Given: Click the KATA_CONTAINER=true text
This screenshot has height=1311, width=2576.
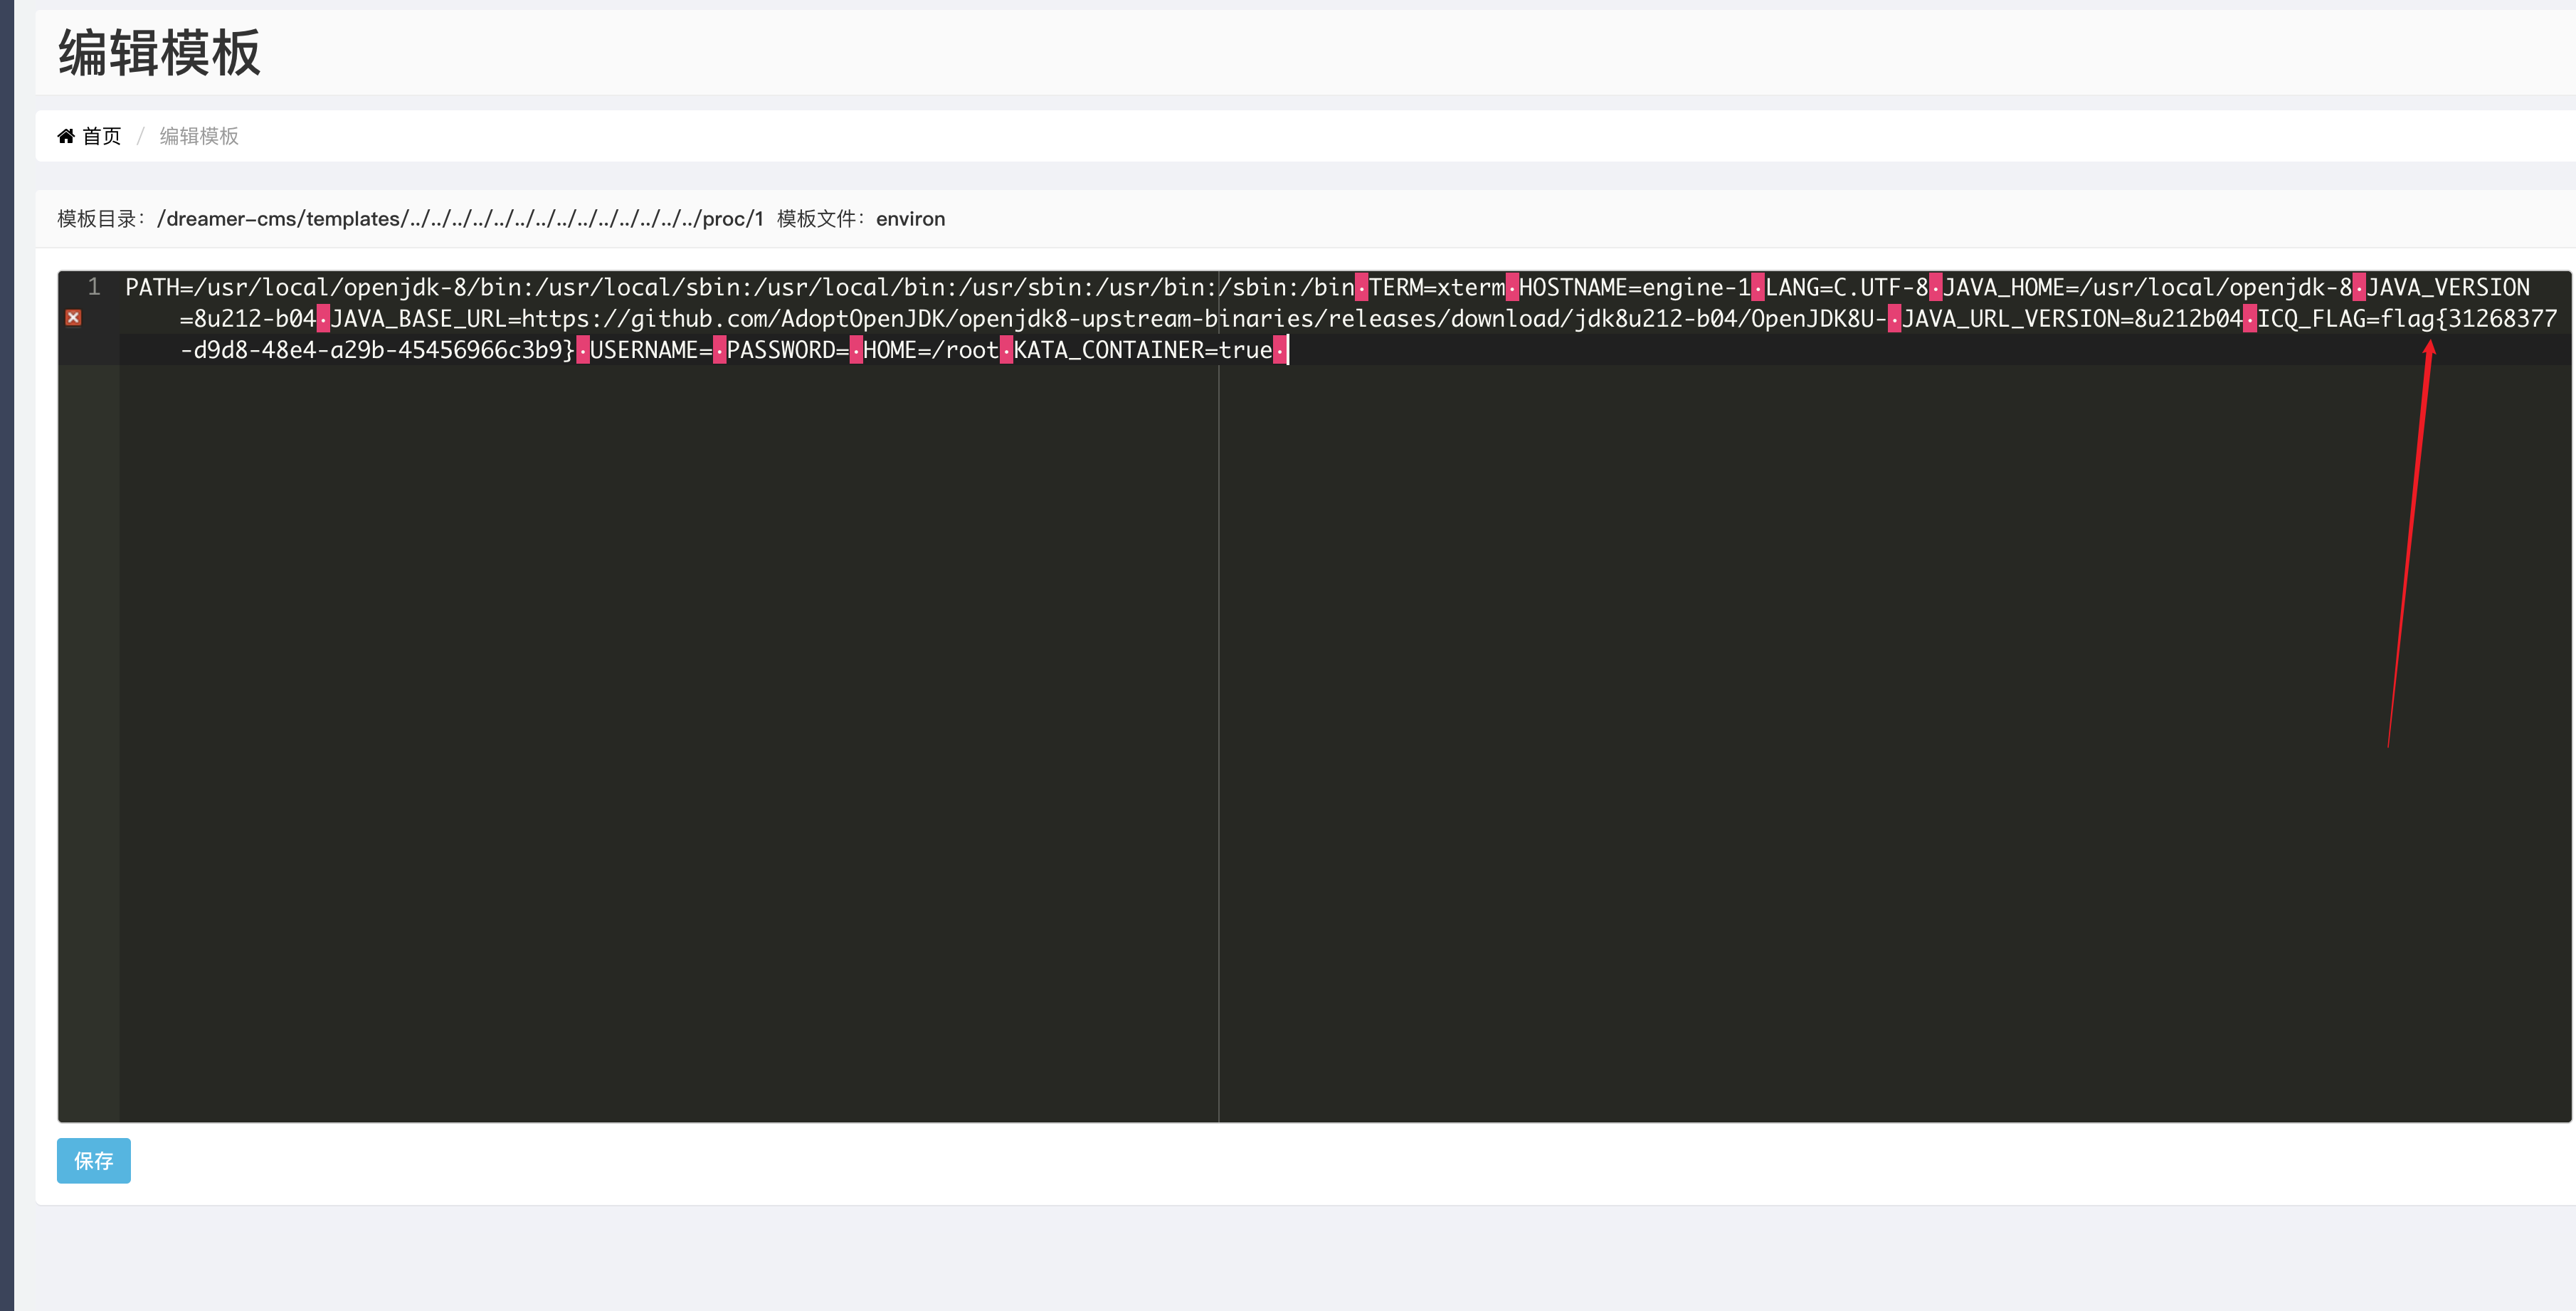Looking at the screenshot, I should 1143,350.
